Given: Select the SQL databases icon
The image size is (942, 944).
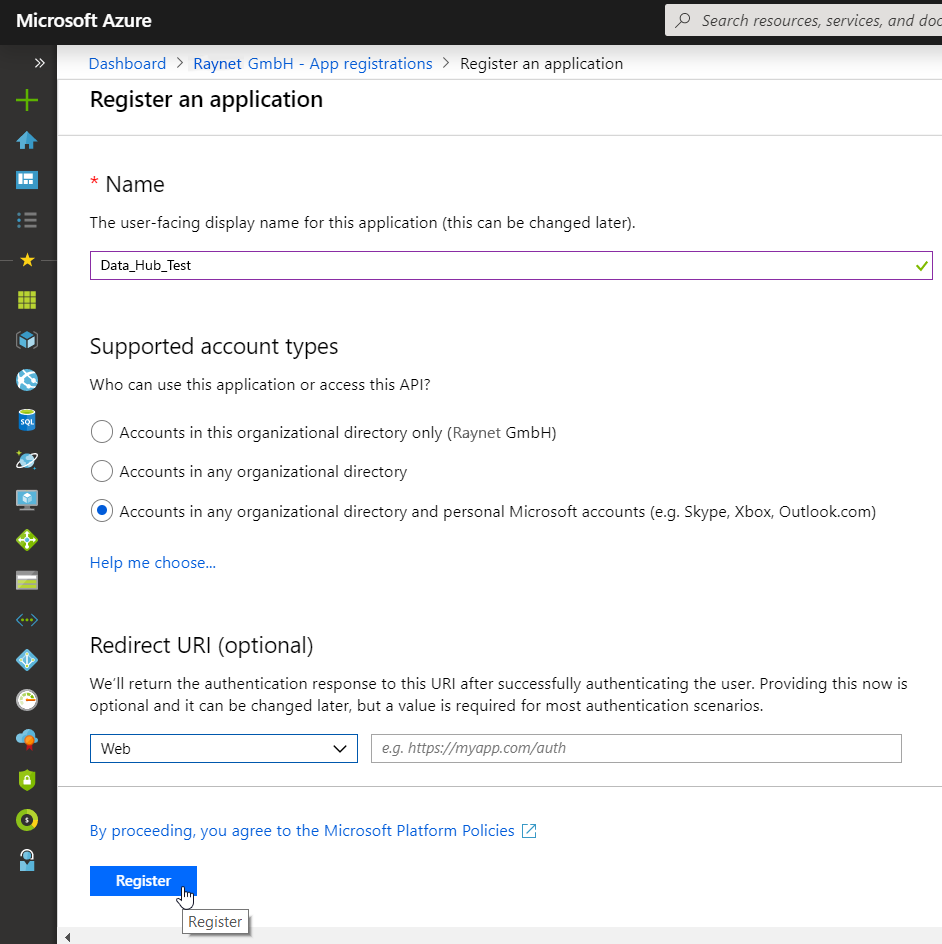Looking at the screenshot, I should point(27,420).
